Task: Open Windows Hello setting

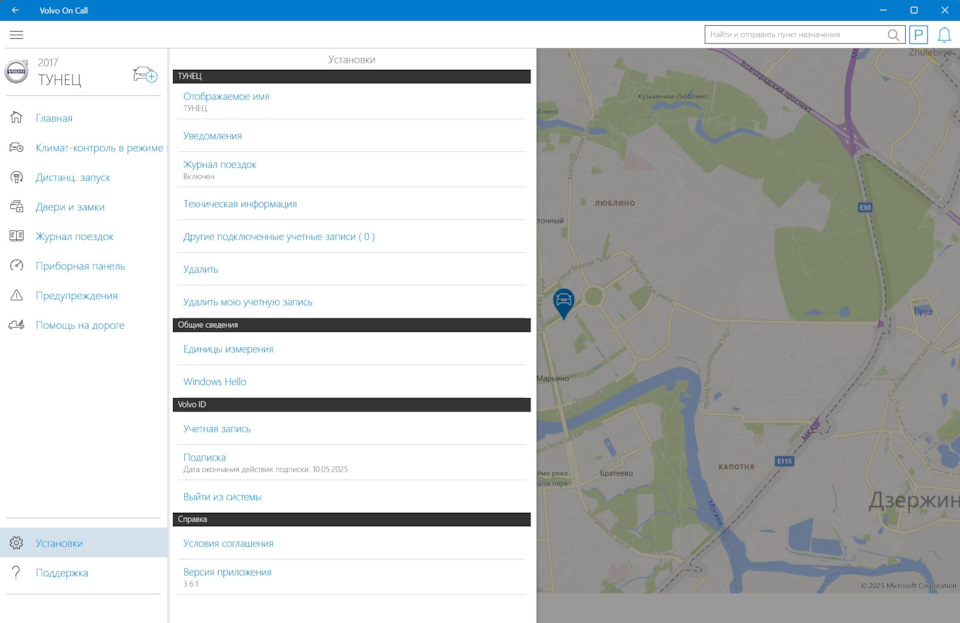Action: [x=351, y=381]
